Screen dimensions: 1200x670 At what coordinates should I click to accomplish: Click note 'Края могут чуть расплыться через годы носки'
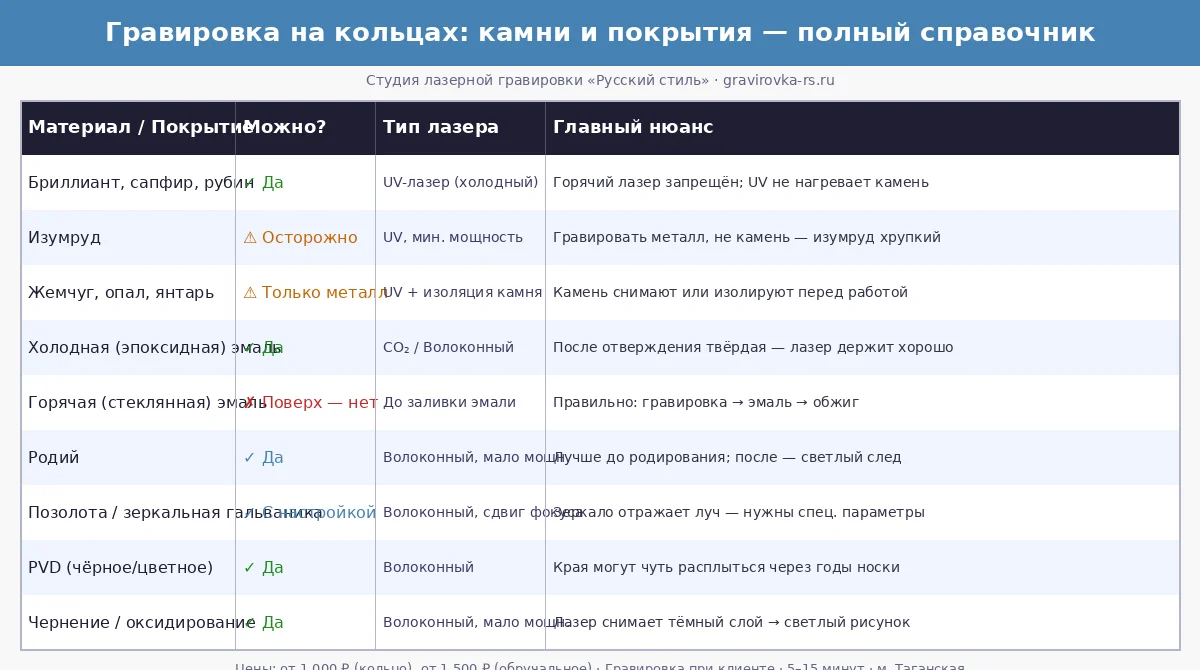click(x=726, y=568)
